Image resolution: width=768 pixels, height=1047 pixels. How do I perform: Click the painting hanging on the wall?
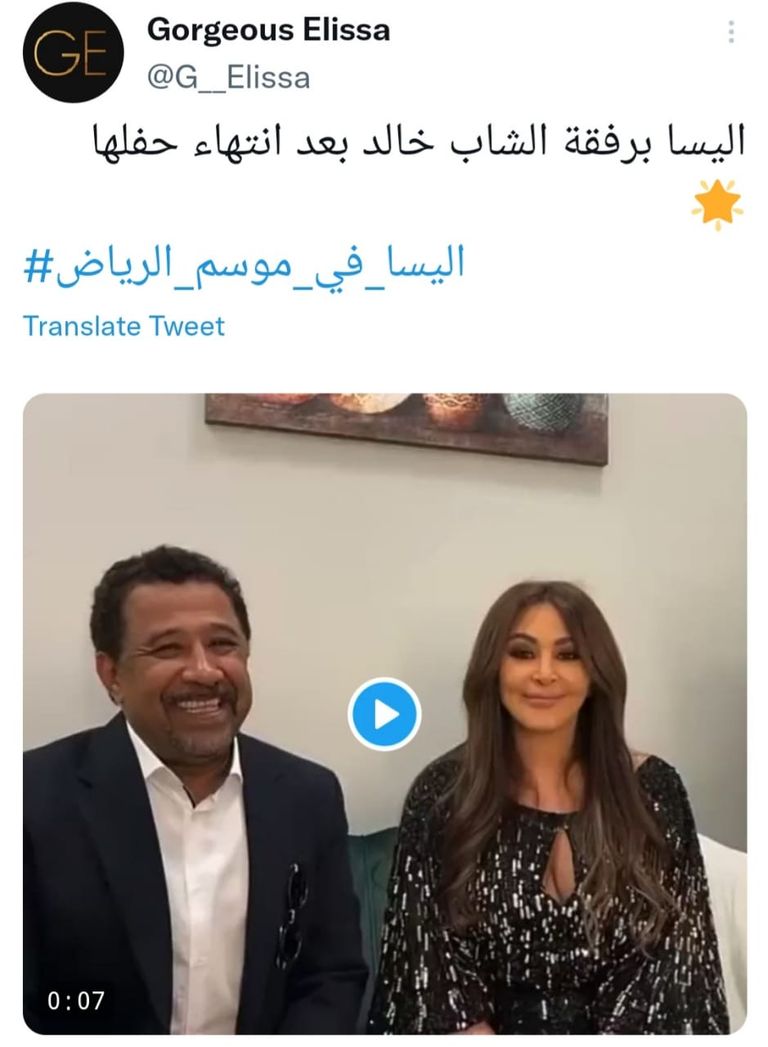coord(407,426)
